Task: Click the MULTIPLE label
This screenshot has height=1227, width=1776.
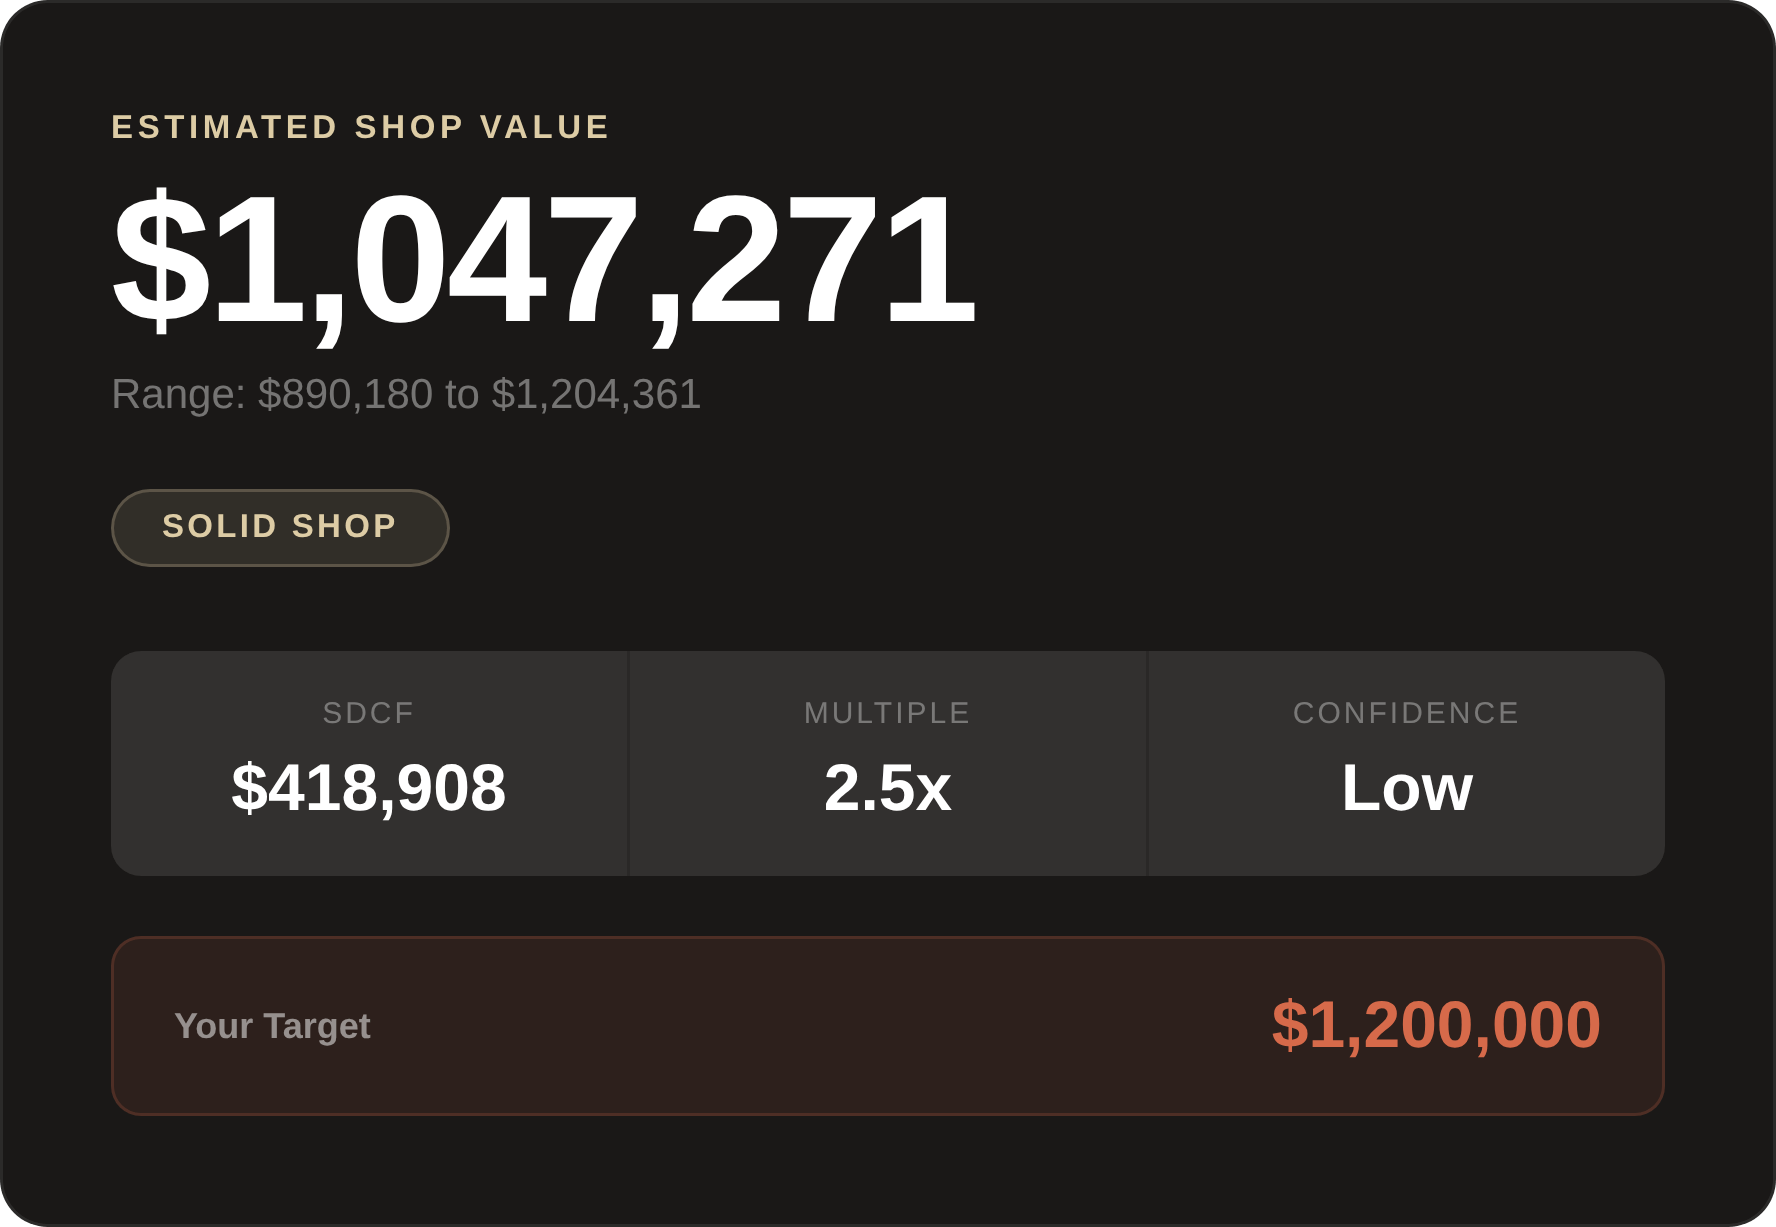Action: (x=888, y=713)
